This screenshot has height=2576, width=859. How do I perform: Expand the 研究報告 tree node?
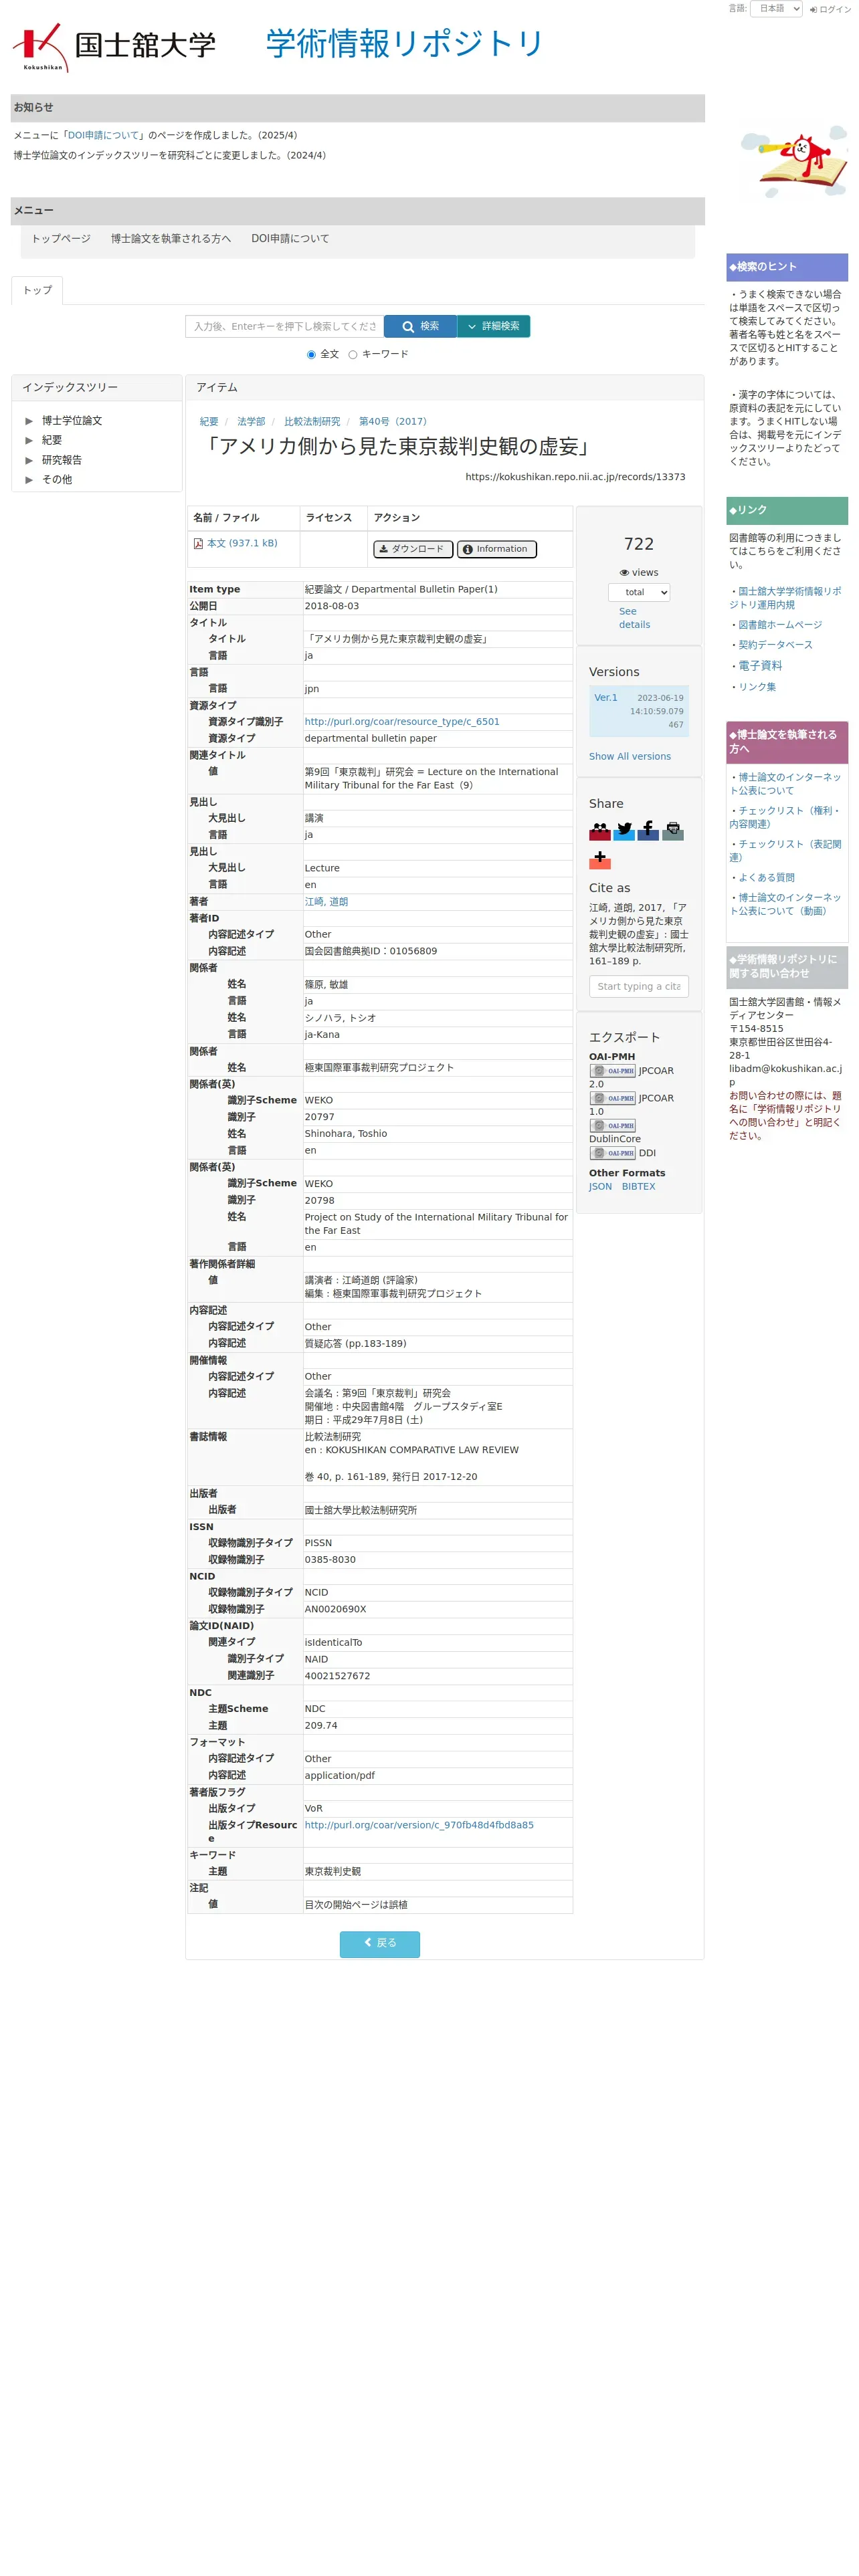pyautogui.click(x=29, y=461)
